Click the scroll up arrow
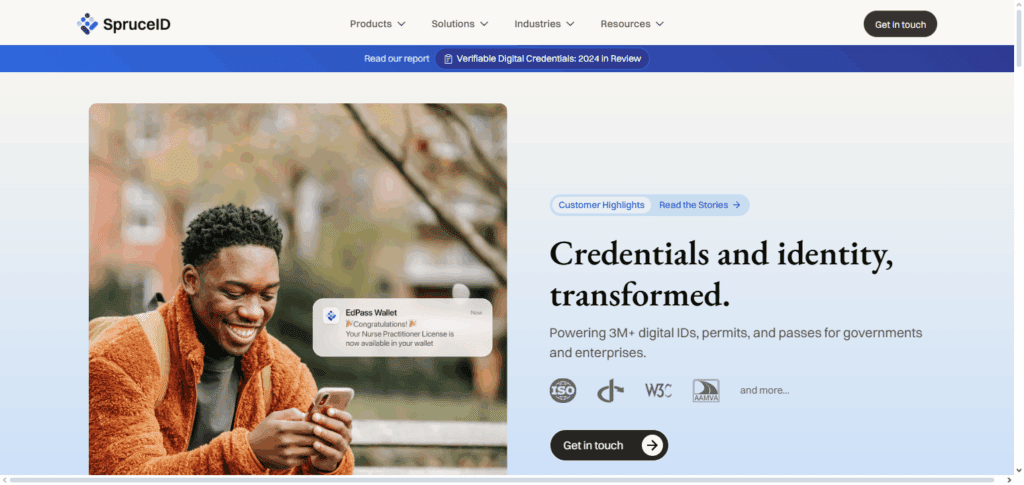This screenshot has width=1024, height=485. point(1019,3)
